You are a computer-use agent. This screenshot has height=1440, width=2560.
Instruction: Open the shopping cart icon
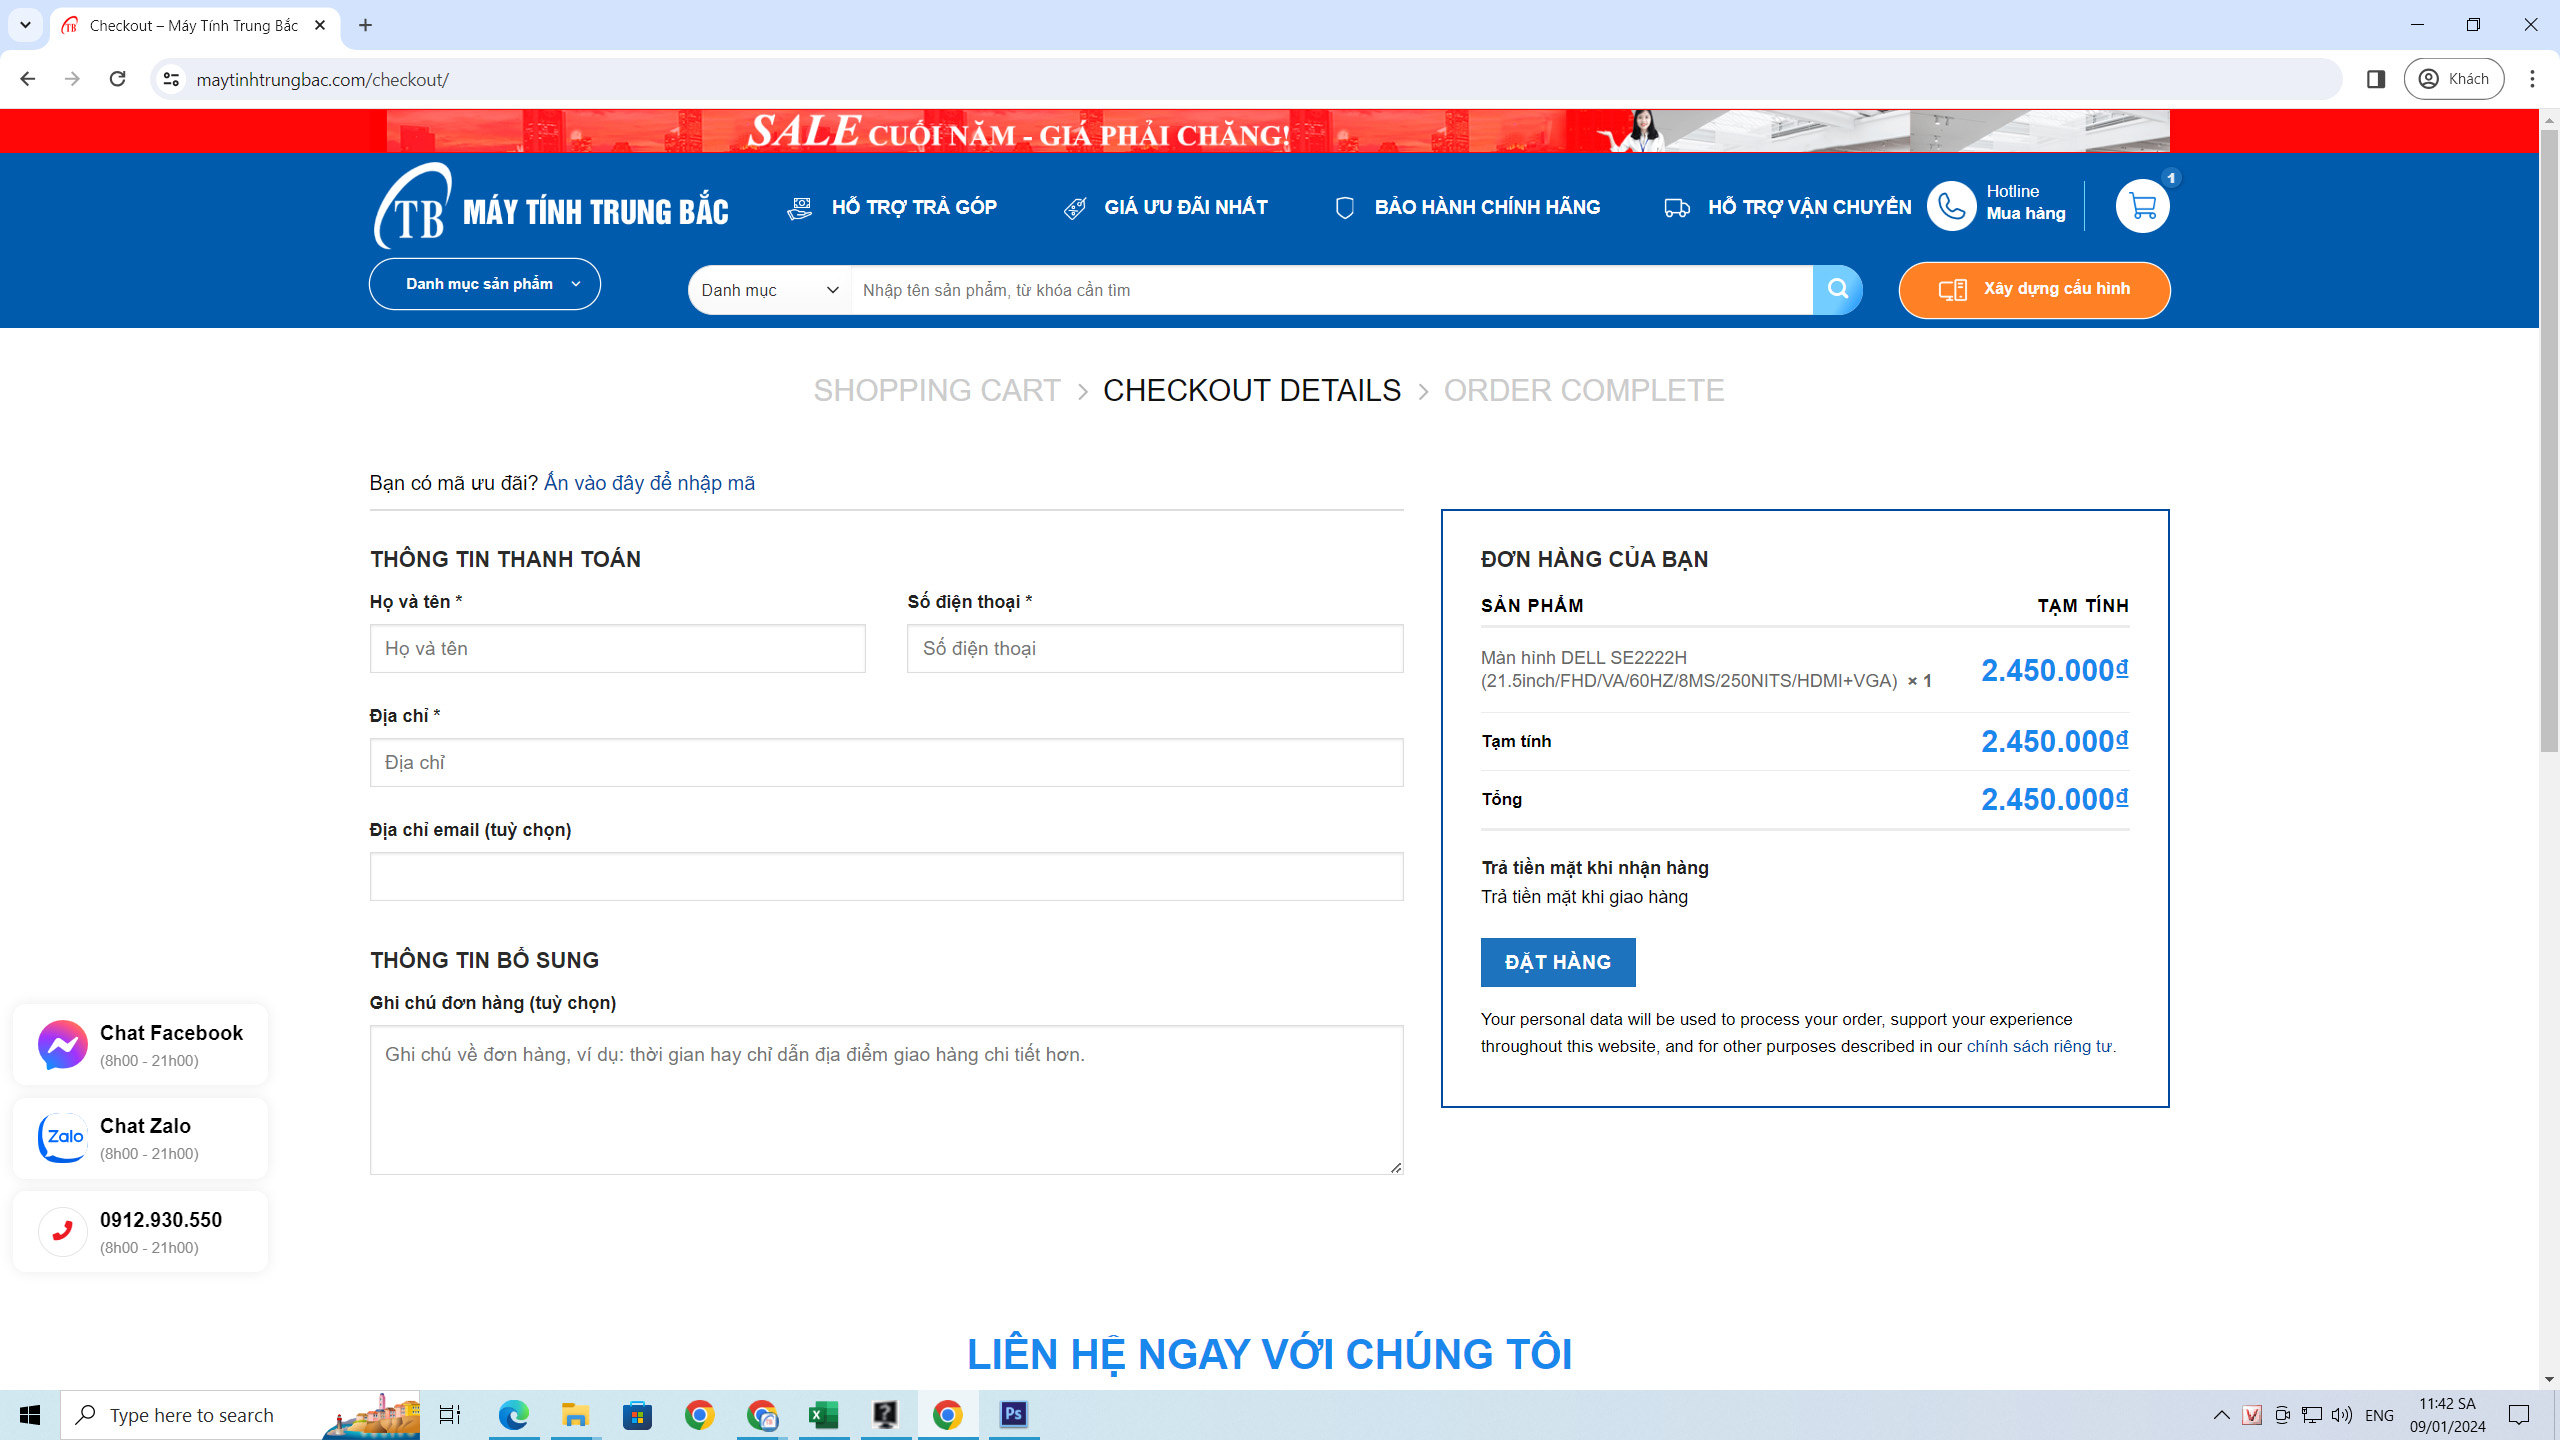pos(2142,207)
